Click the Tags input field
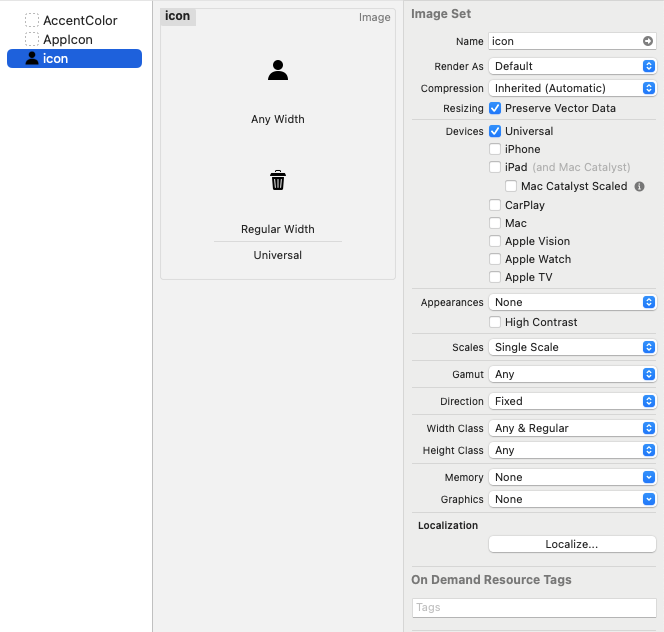The width and height of the screenshot is (664, 632). pyautogui.click(x=534, y=608)
